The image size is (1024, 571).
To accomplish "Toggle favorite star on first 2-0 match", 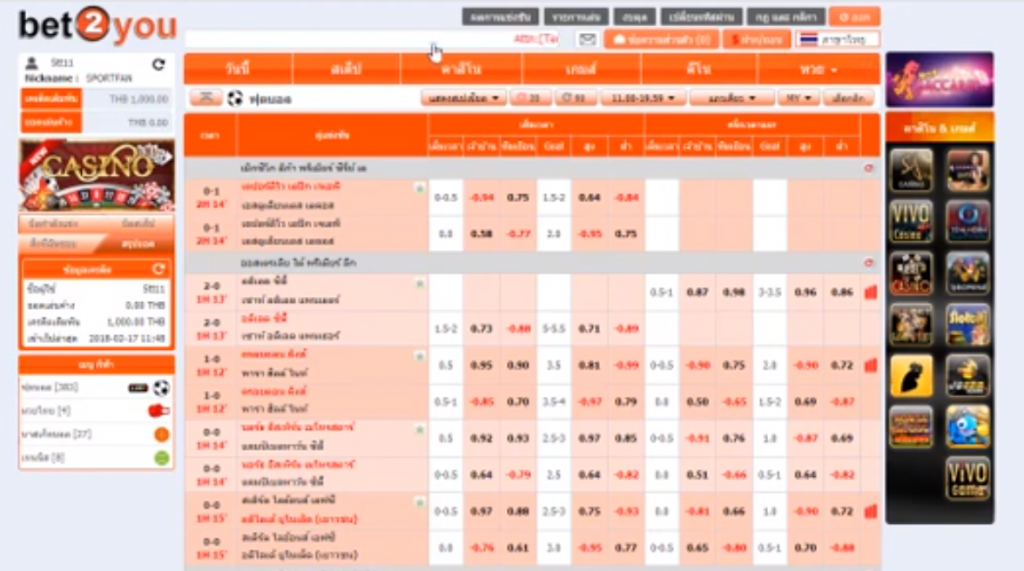I will pos(419,284).
